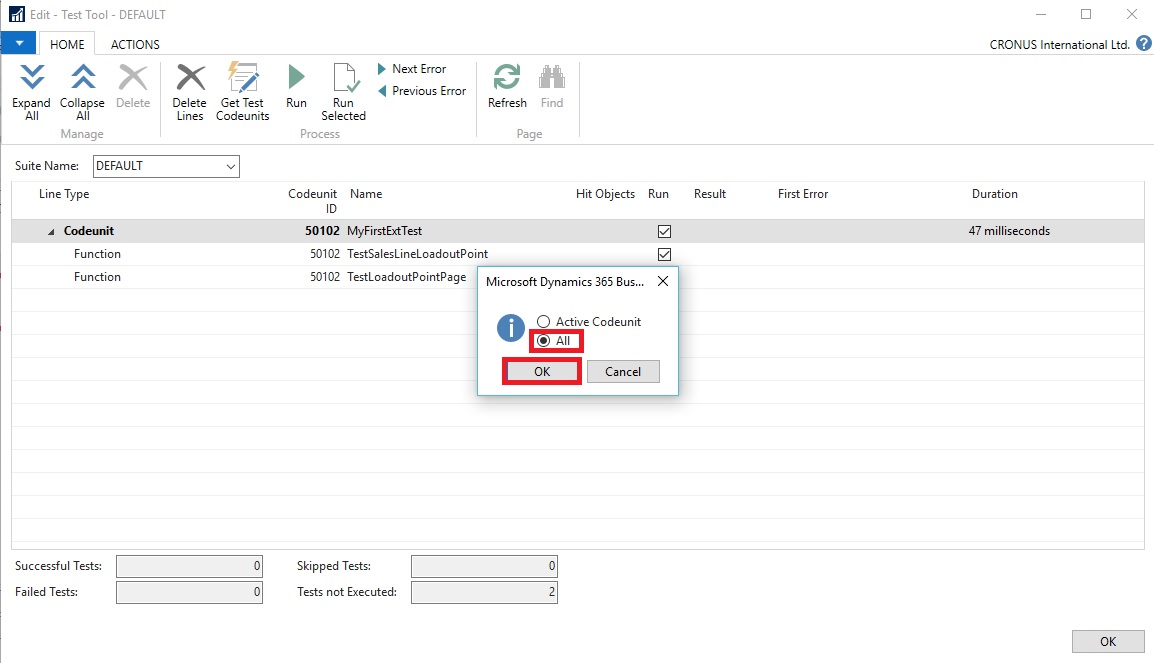Run tests with the Run icon
1154x663 pixels.
tap(296, 79)
